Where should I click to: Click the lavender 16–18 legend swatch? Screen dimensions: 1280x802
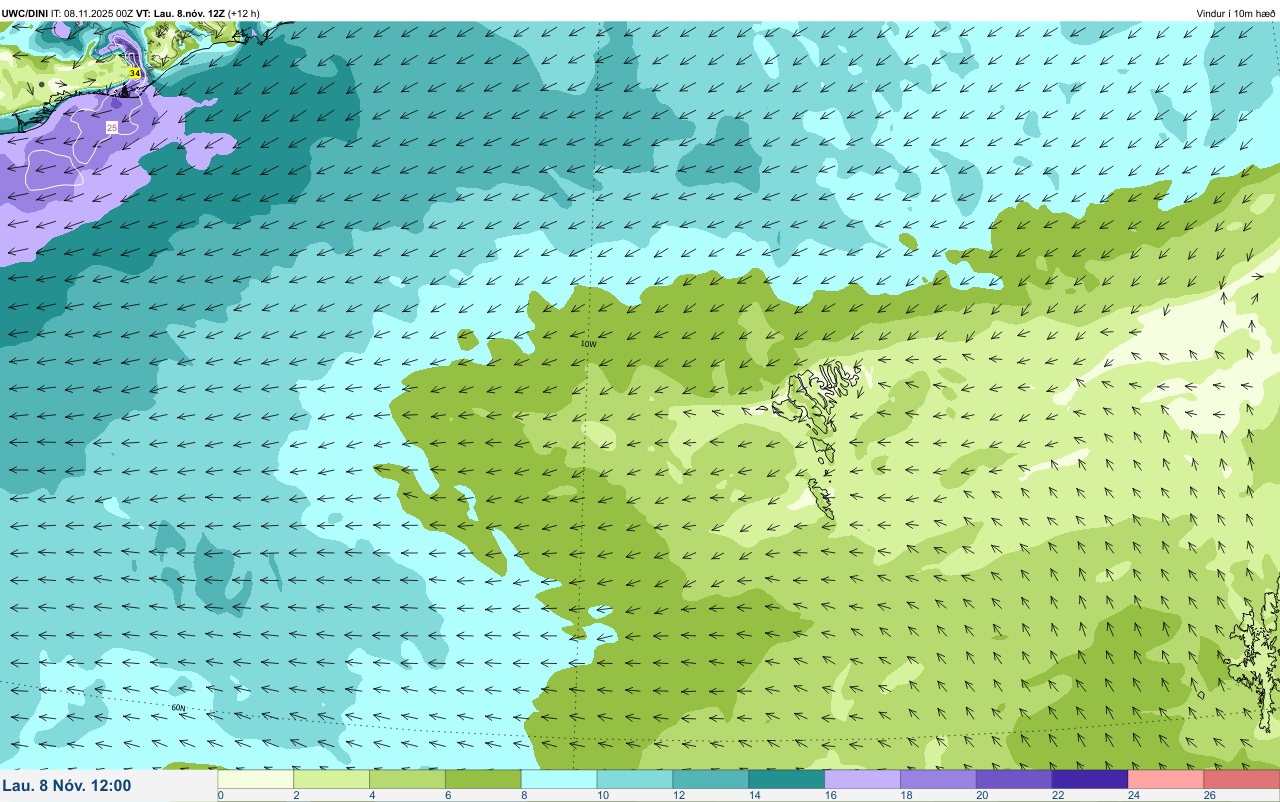[x=863, y=779]
